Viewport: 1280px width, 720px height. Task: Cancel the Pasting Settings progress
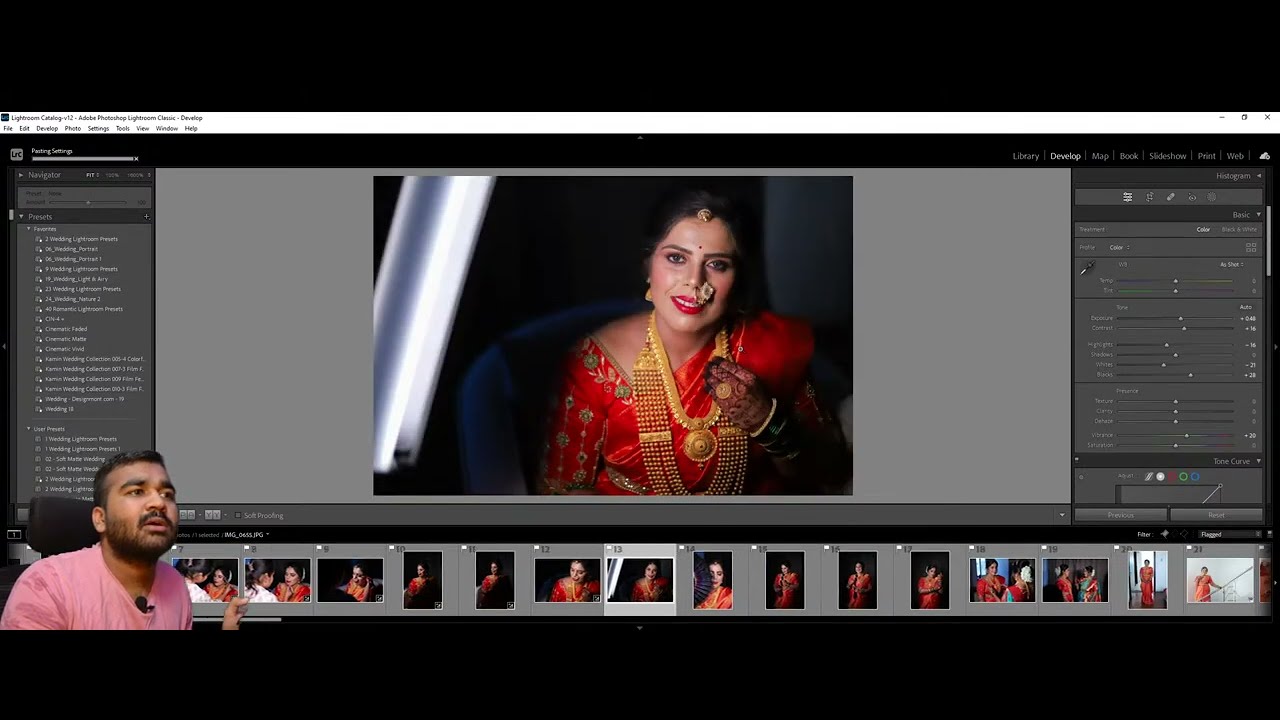coord(136,158)
